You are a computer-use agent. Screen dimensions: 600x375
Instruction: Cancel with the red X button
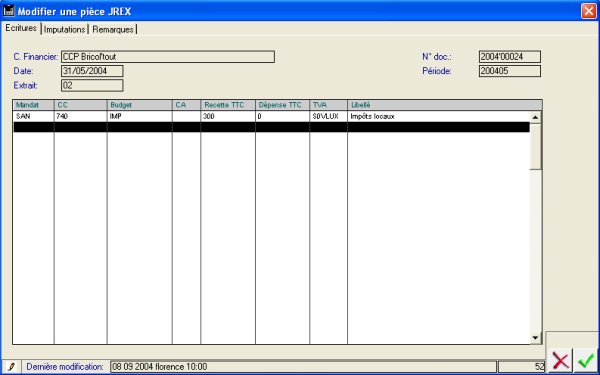pos(561,360)
